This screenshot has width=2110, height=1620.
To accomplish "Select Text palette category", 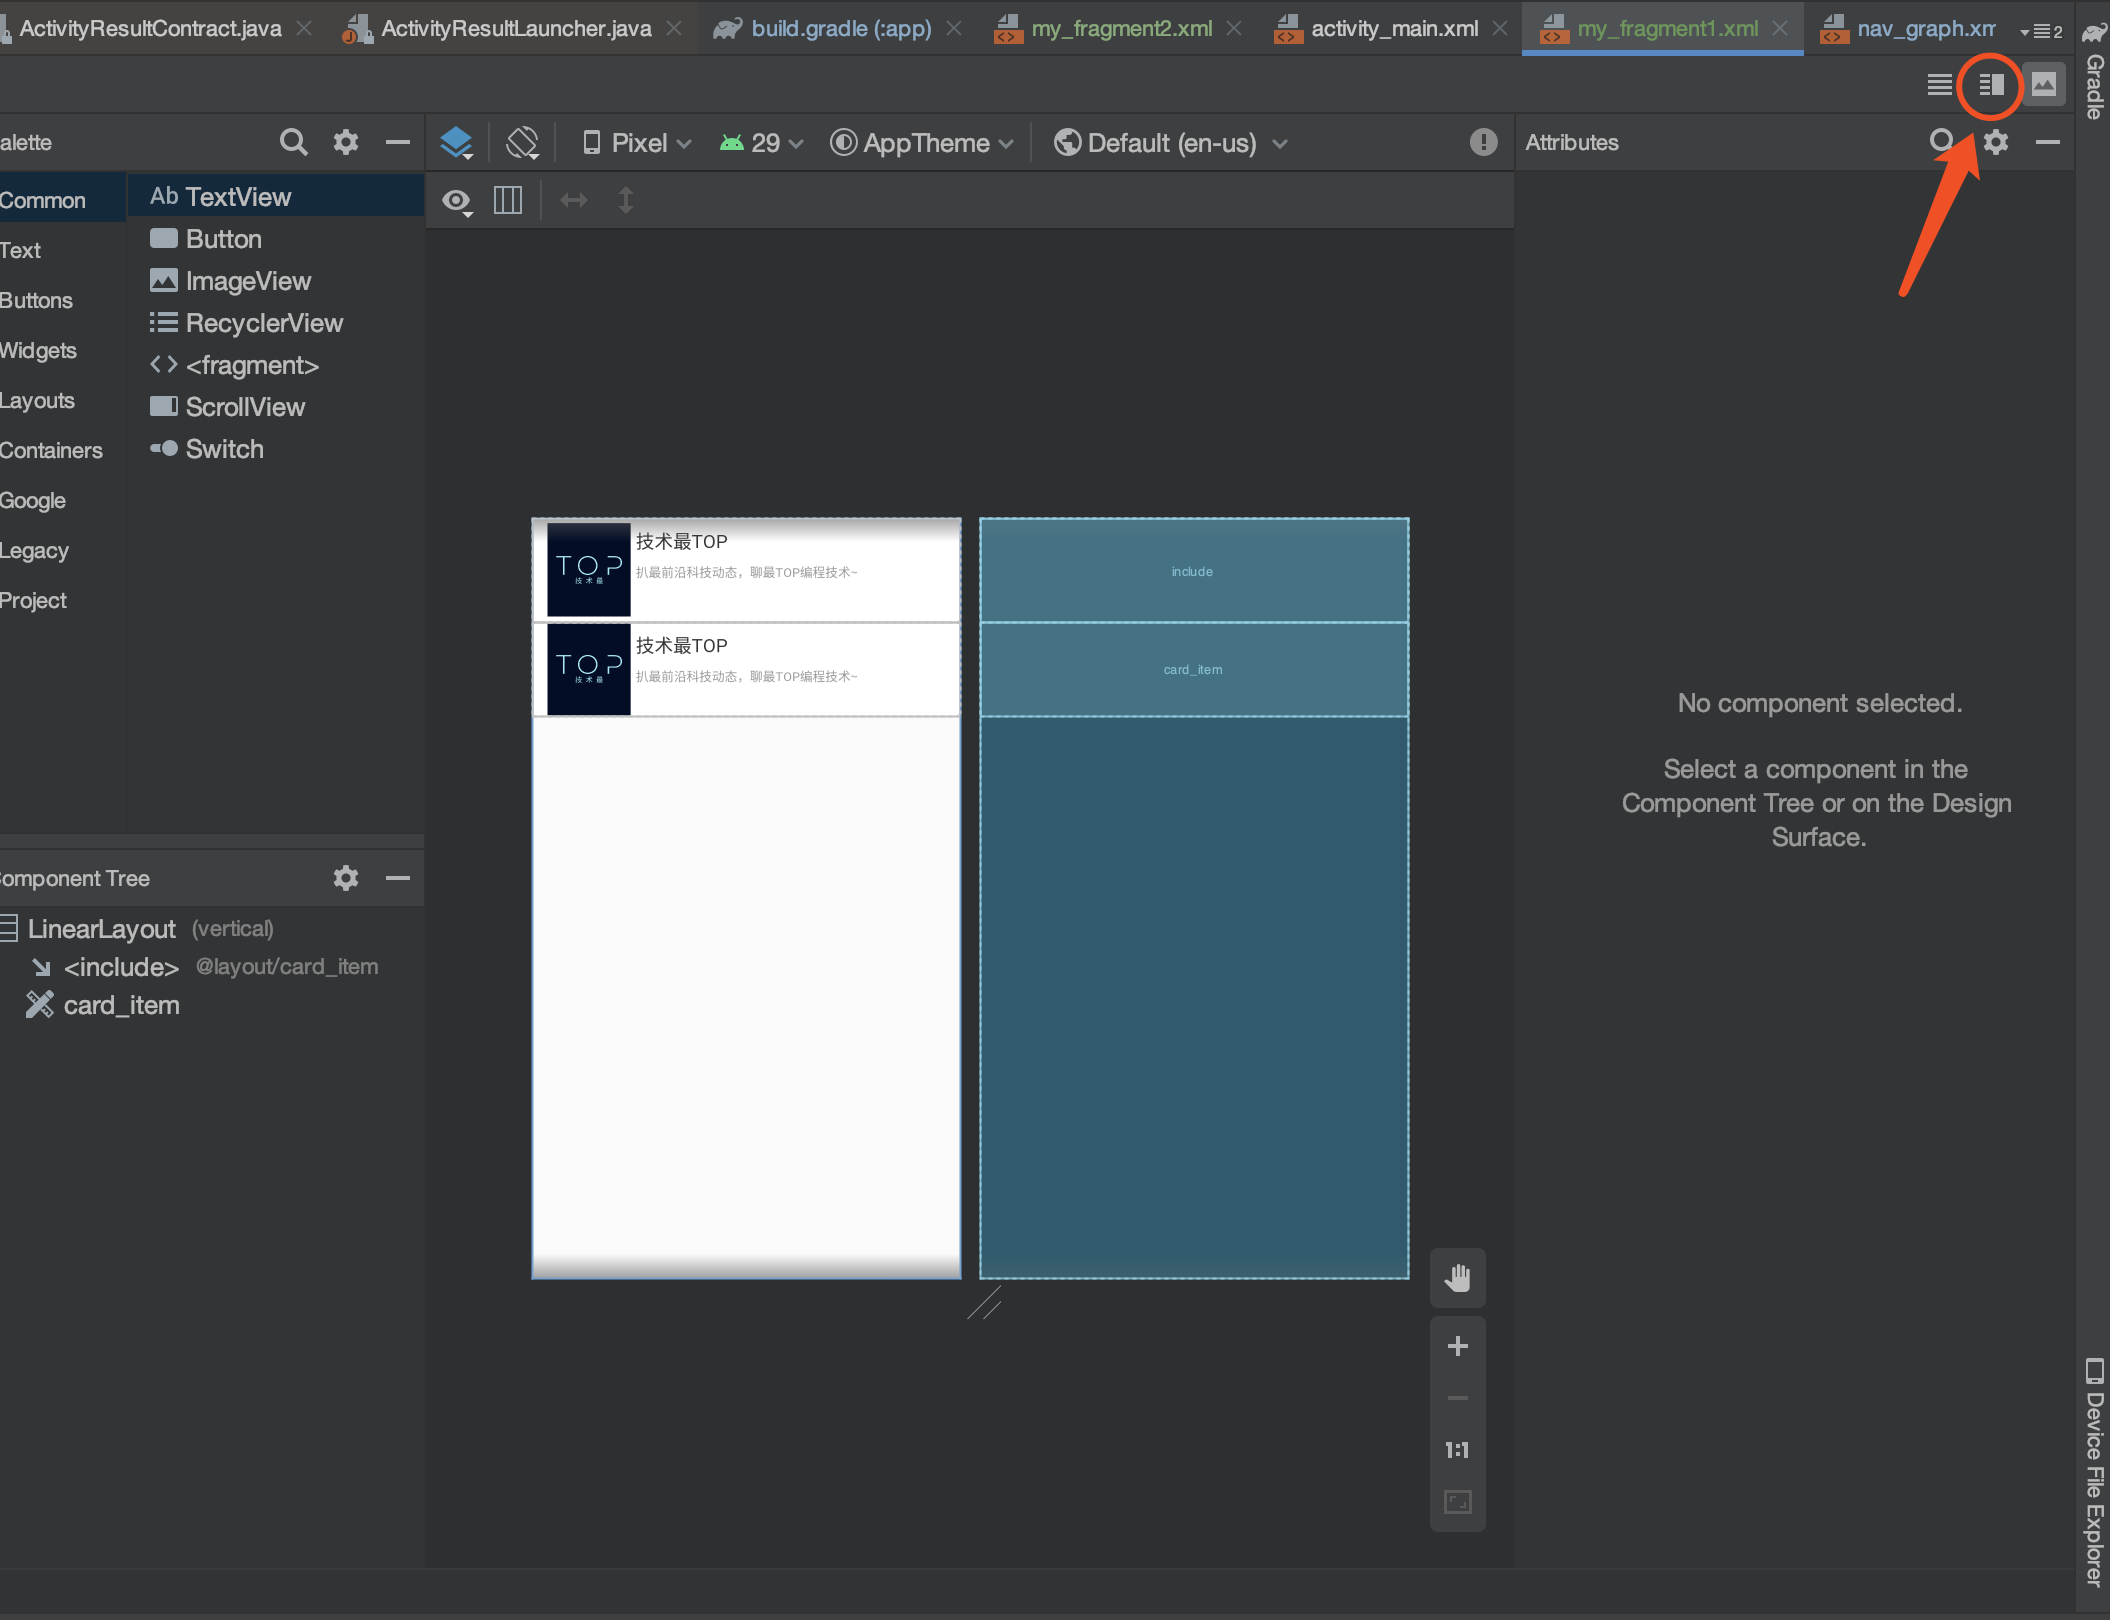I will coord(62,250).
